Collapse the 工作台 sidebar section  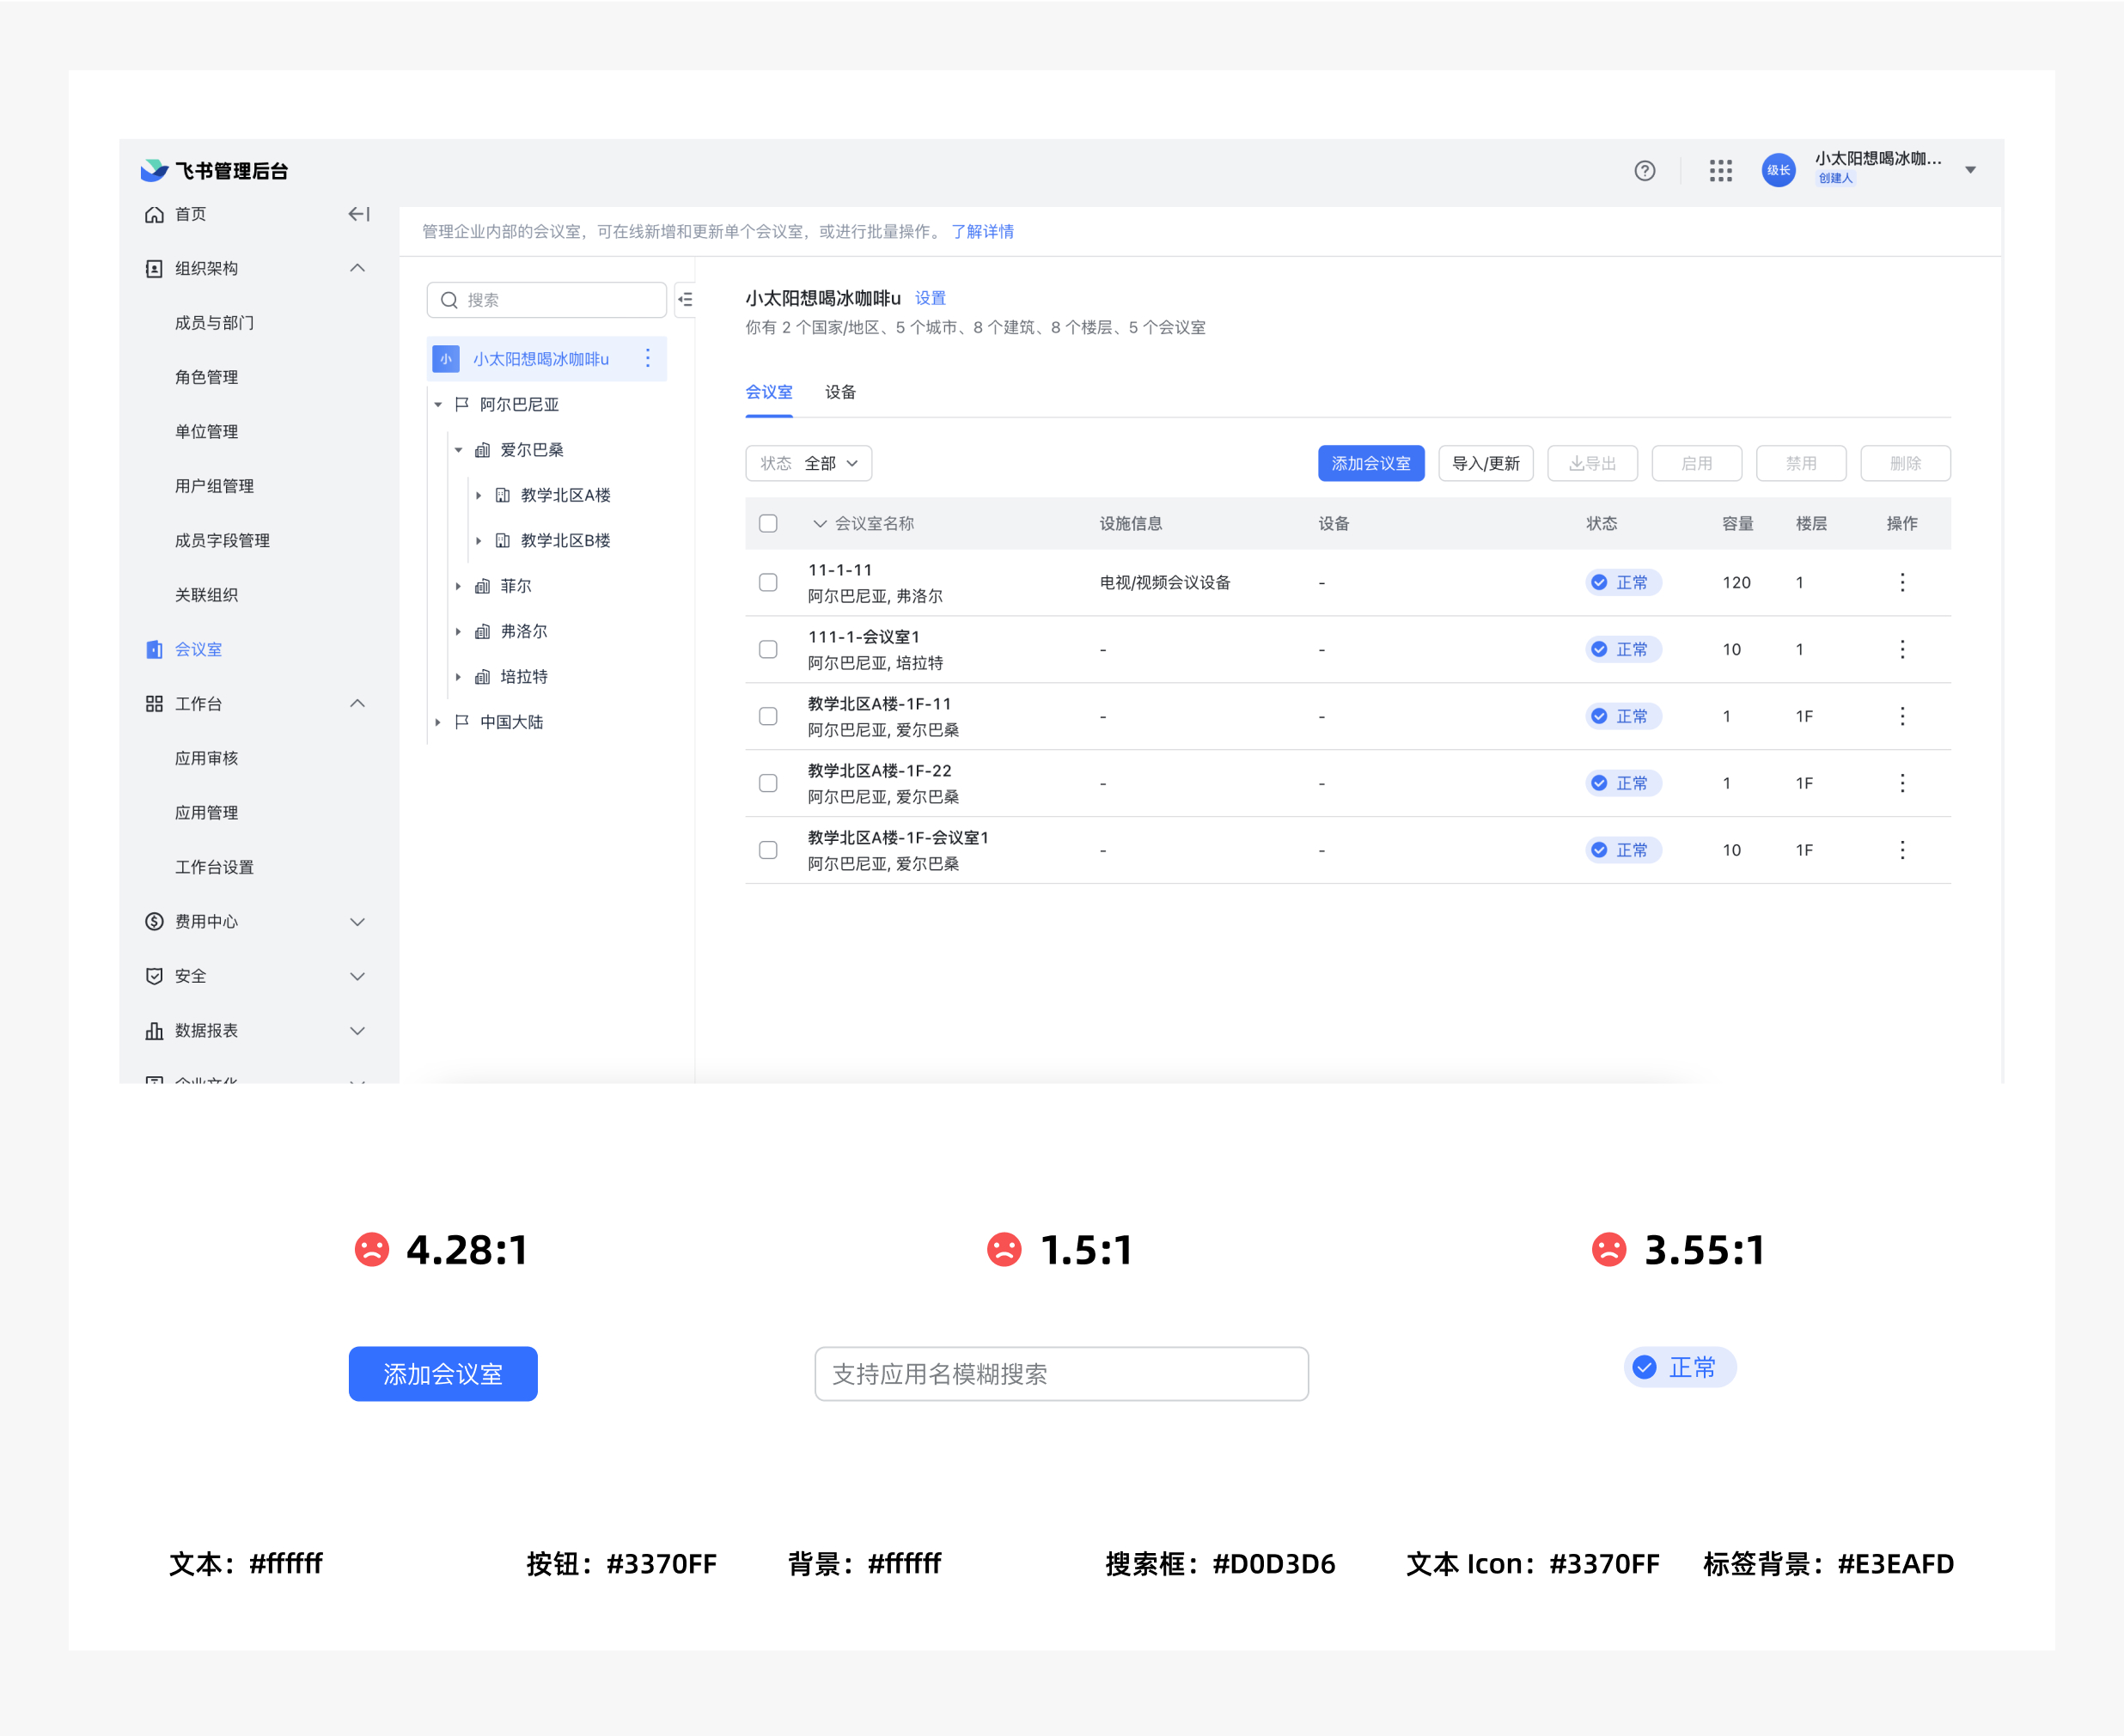pos(357,703)
